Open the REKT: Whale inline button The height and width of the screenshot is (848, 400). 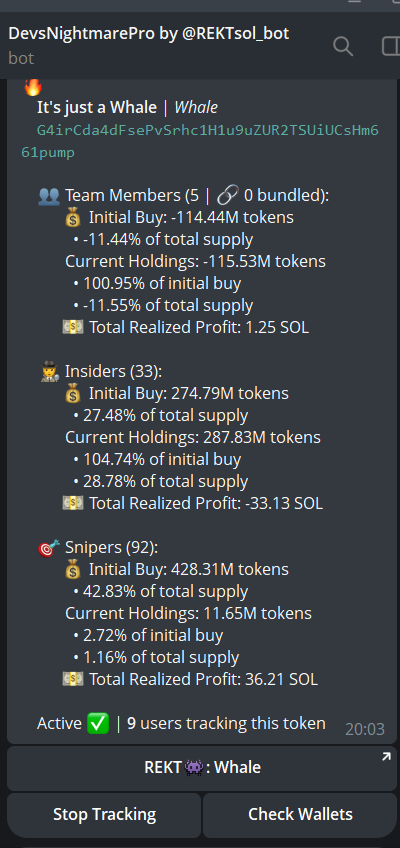tap(202, 768)
